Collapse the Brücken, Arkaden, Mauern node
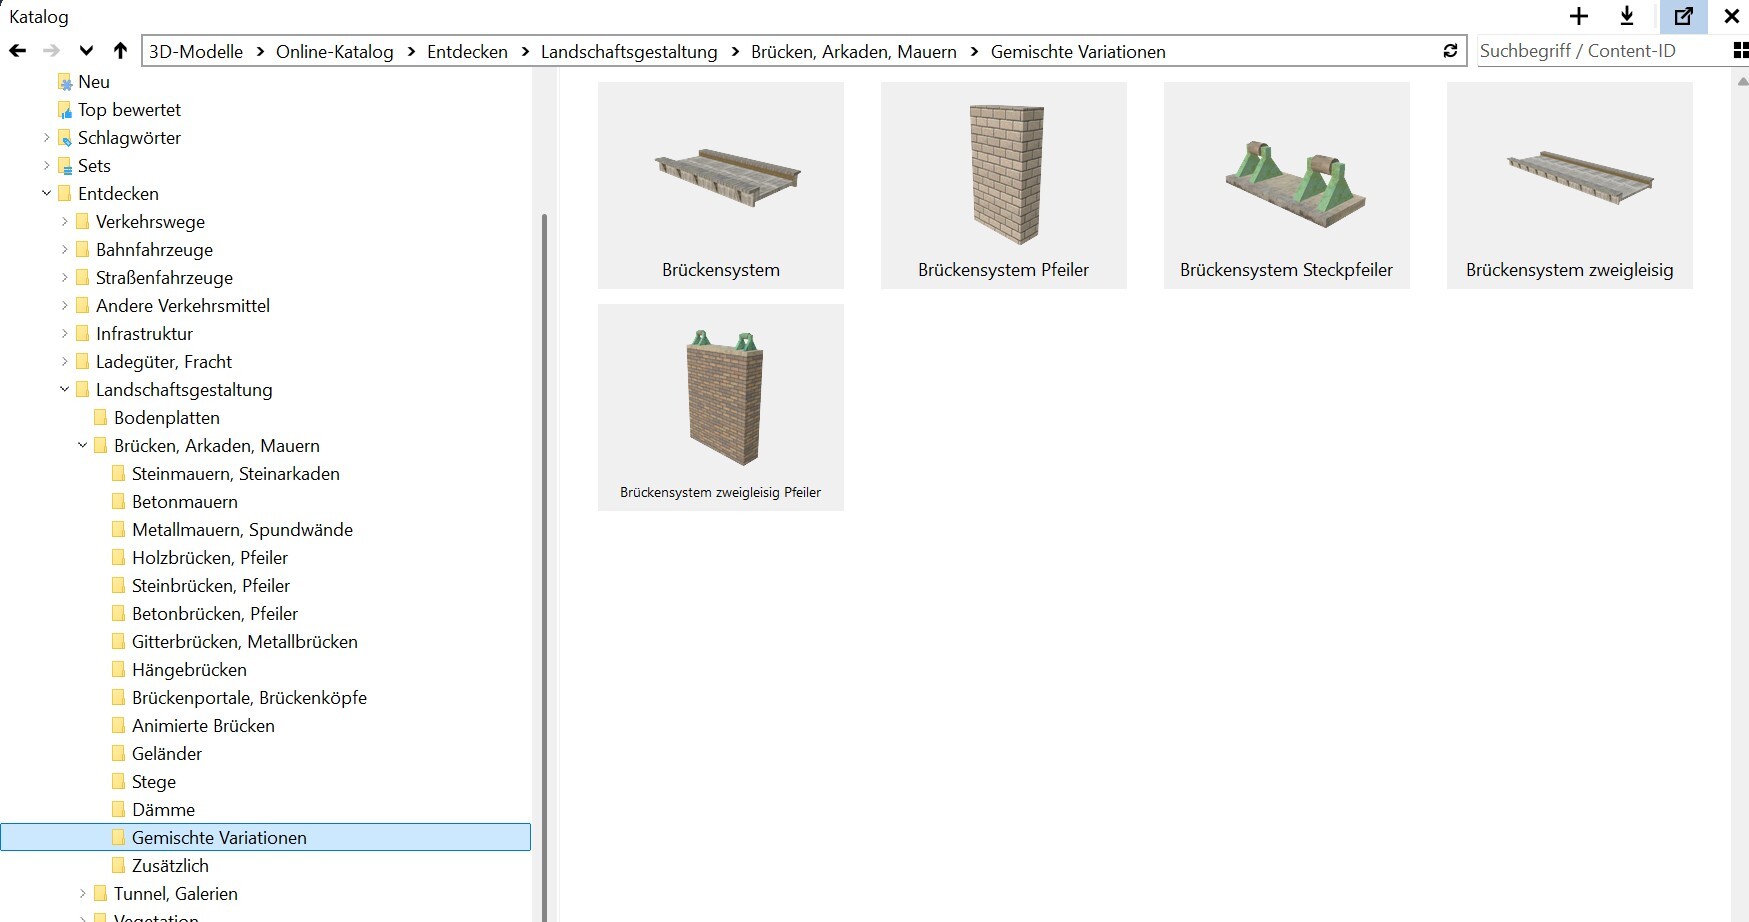 click(x=82, y=446)
